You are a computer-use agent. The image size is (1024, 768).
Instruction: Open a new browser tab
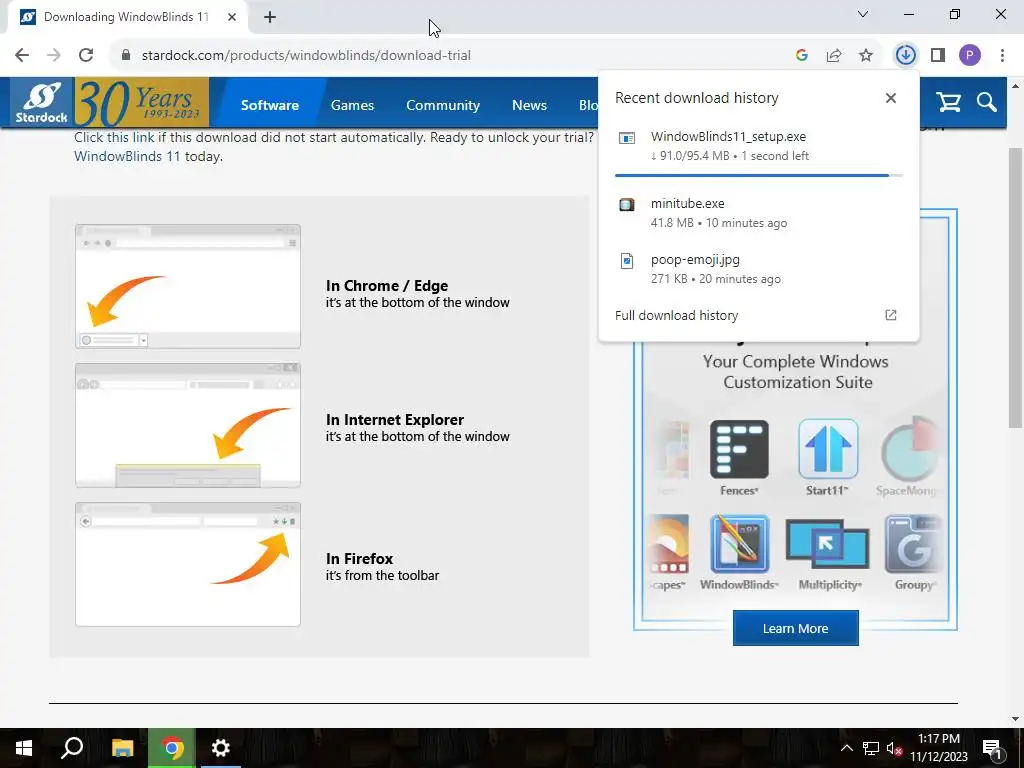[270, 18]
